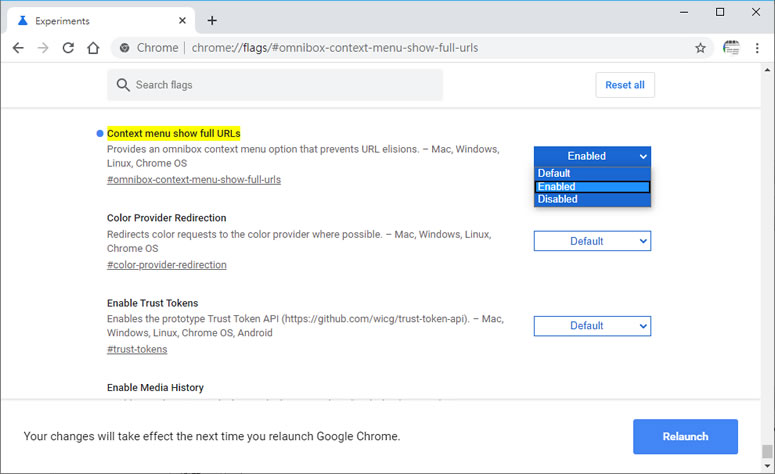Click the Enable Media History heading
Image resolution: width=775 pixels, height=474 pixels.
click(155, 388)
